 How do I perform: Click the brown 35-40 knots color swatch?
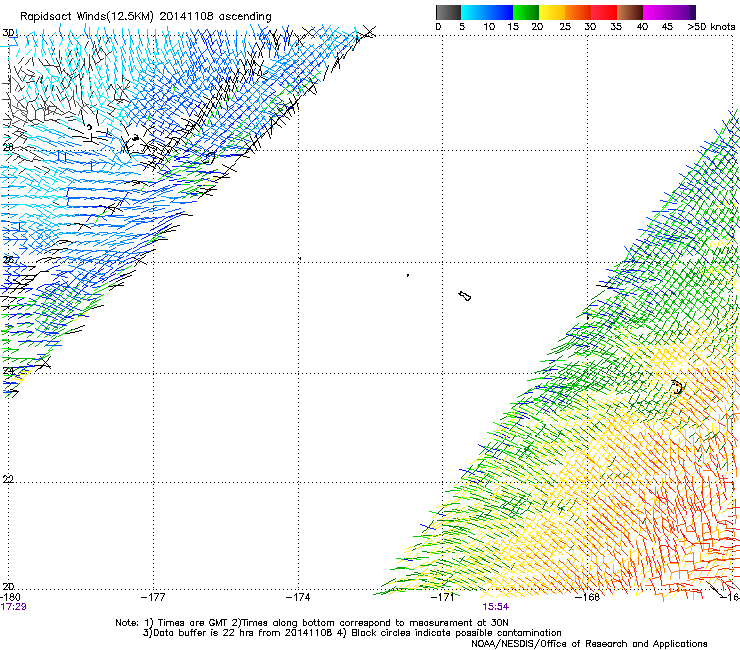coord(630,12)
